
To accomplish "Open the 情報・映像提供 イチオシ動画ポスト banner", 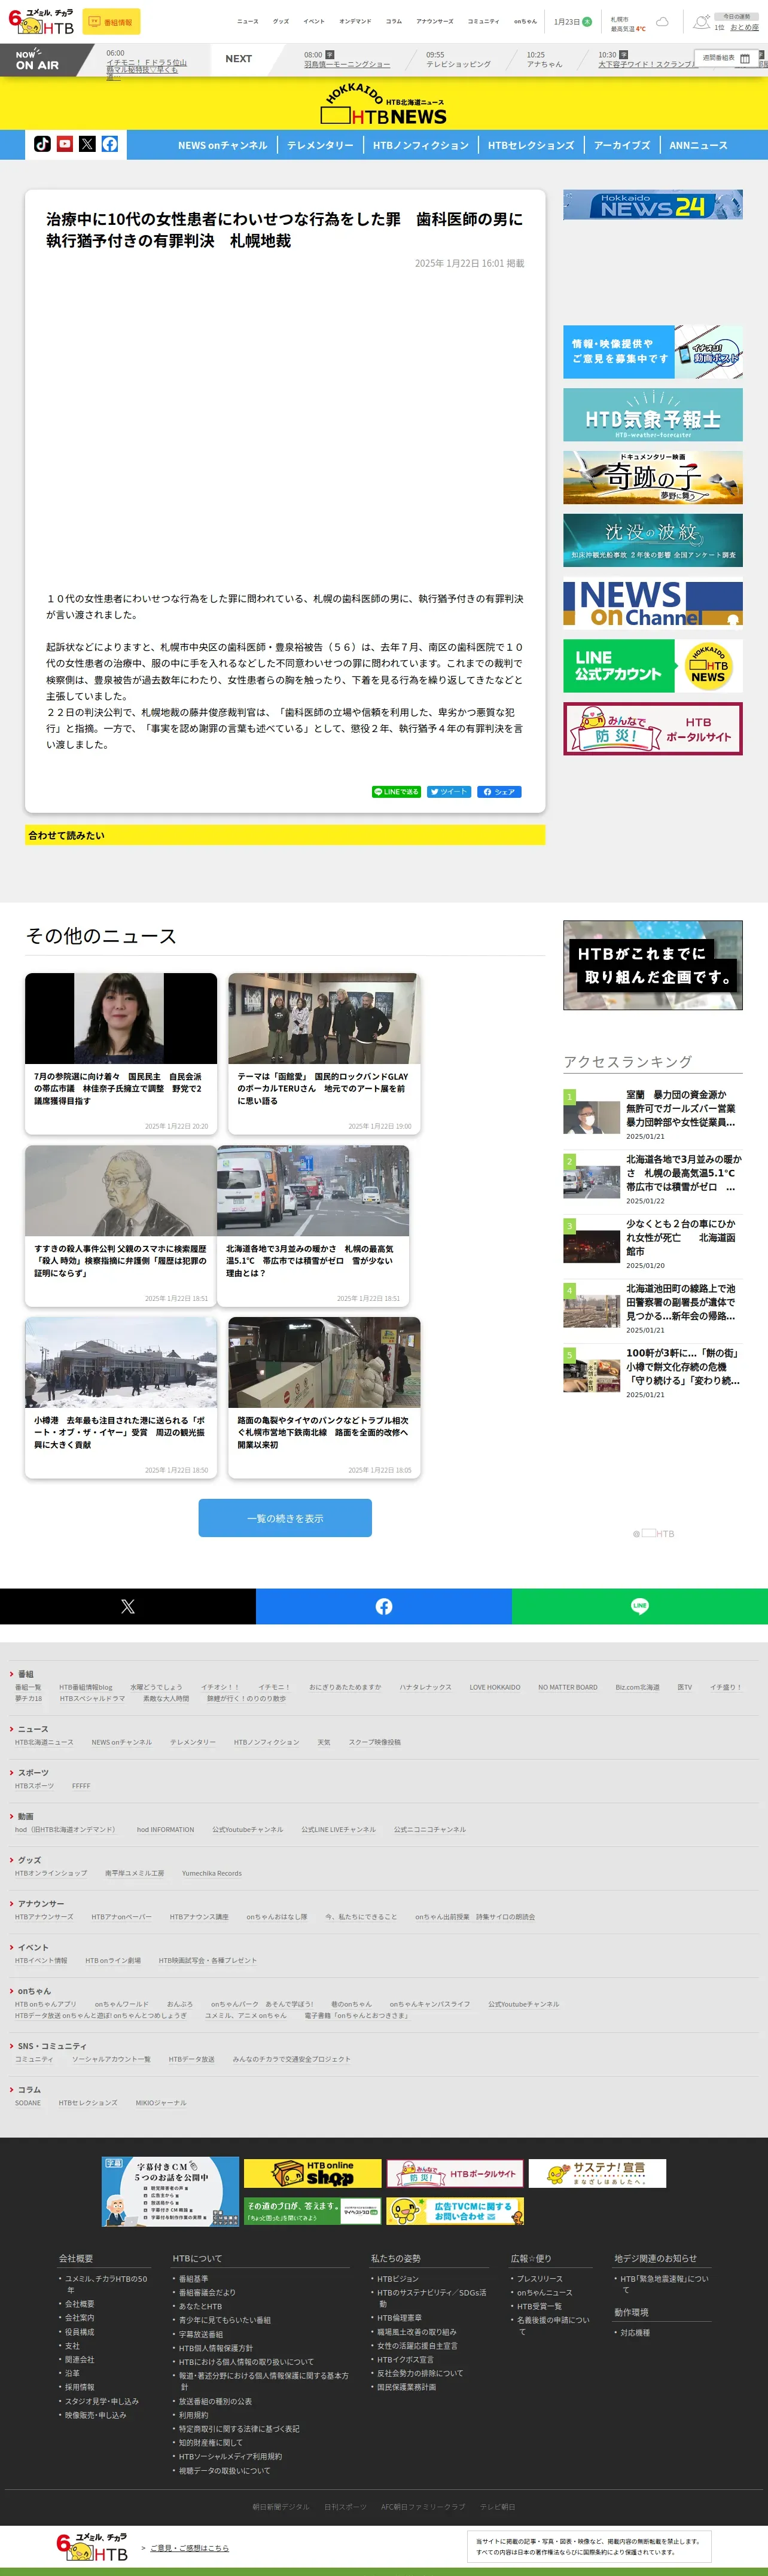I will pyautogui.click(x=653, y=352).
